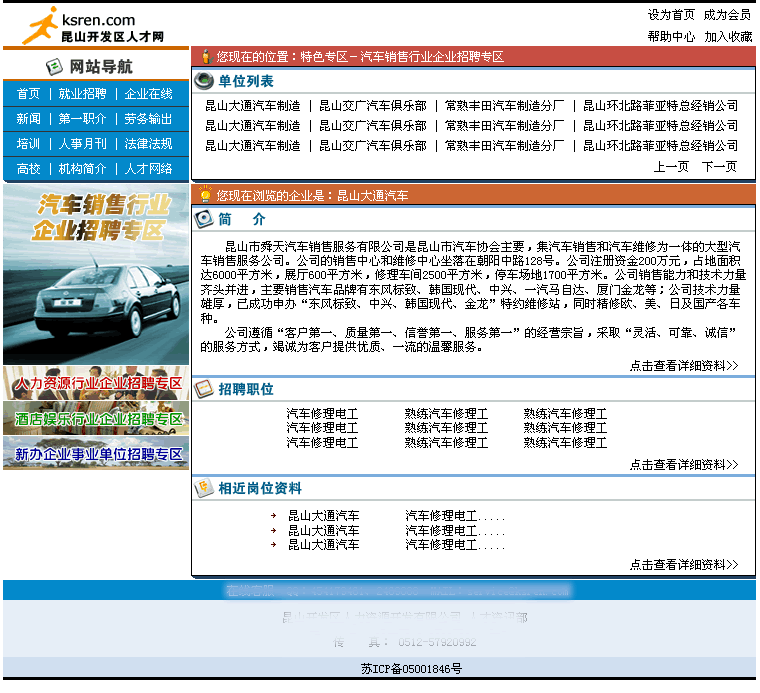Click 点击查看详细资料 under 简介
This screenshot has width=760, height=693.
click(x=684, y=365)
